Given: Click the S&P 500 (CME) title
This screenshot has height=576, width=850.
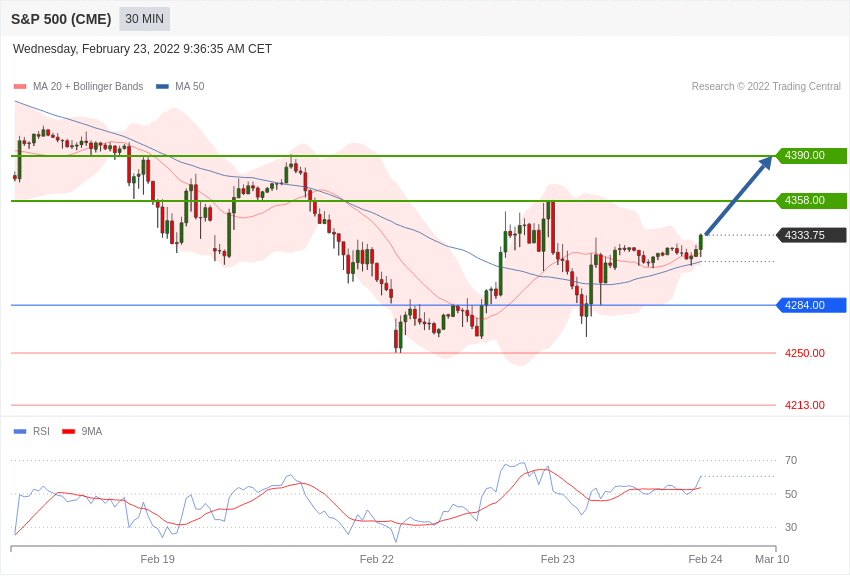Looking at the screenshot, I should pyautogui.click(x=61, y=19).
